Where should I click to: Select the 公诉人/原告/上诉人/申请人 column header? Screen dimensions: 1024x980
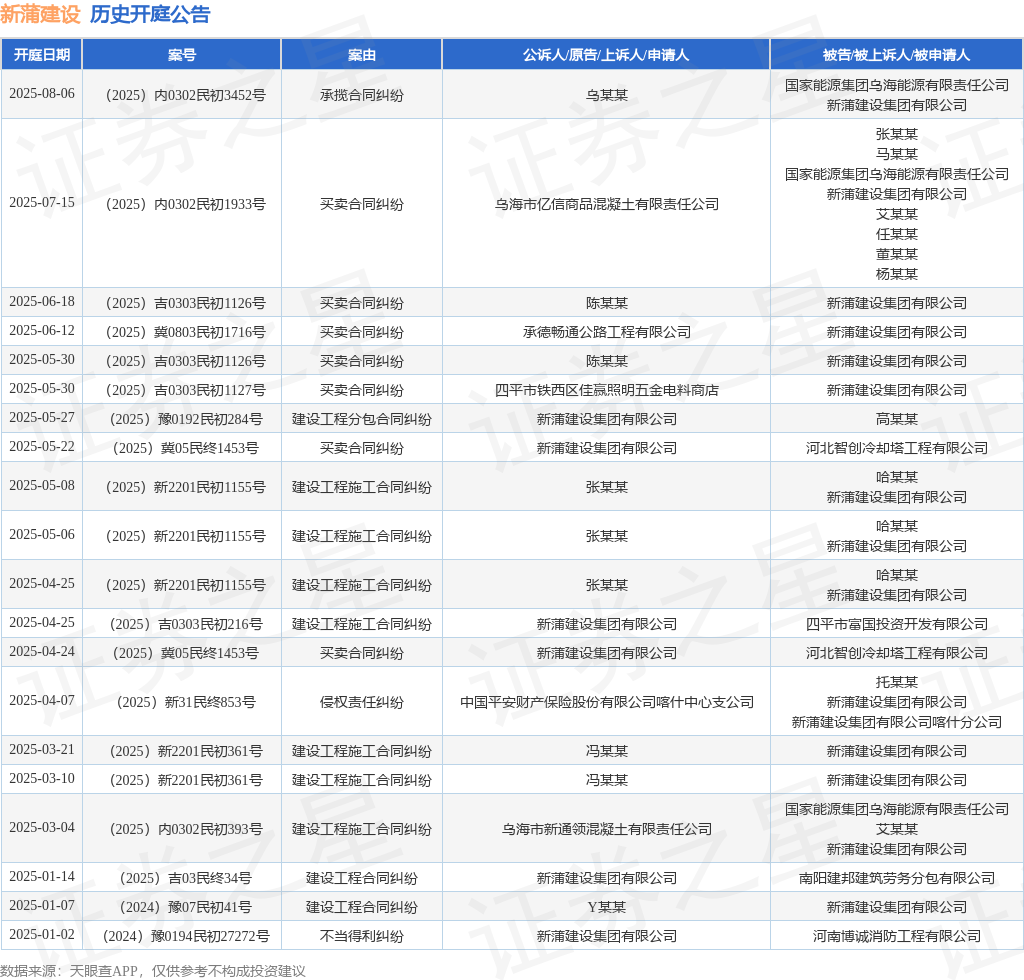606,55
